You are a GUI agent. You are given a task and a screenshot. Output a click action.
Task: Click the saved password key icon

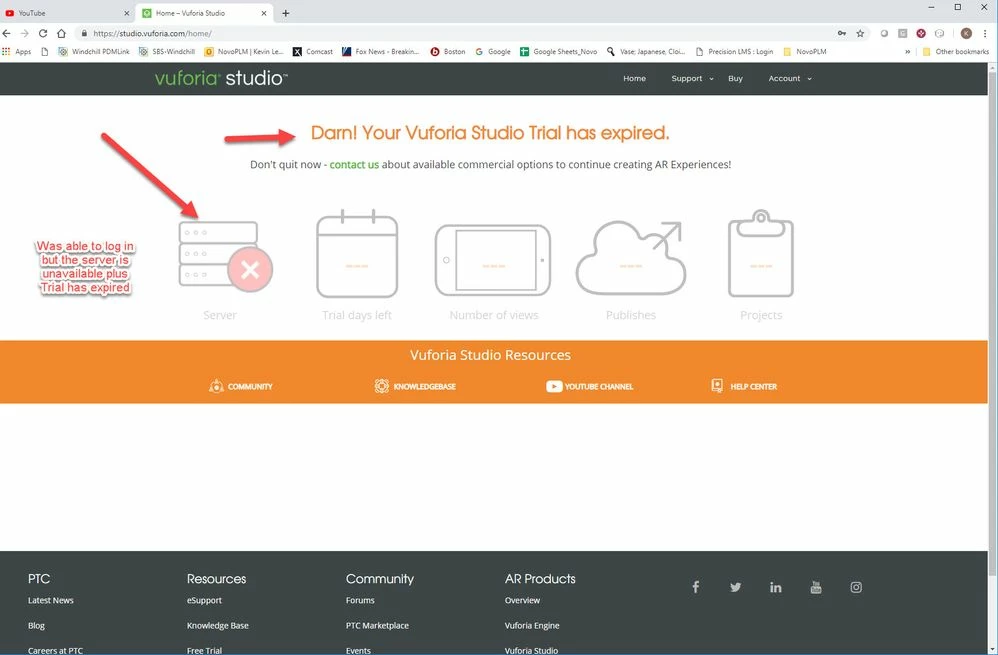(842, 33)
